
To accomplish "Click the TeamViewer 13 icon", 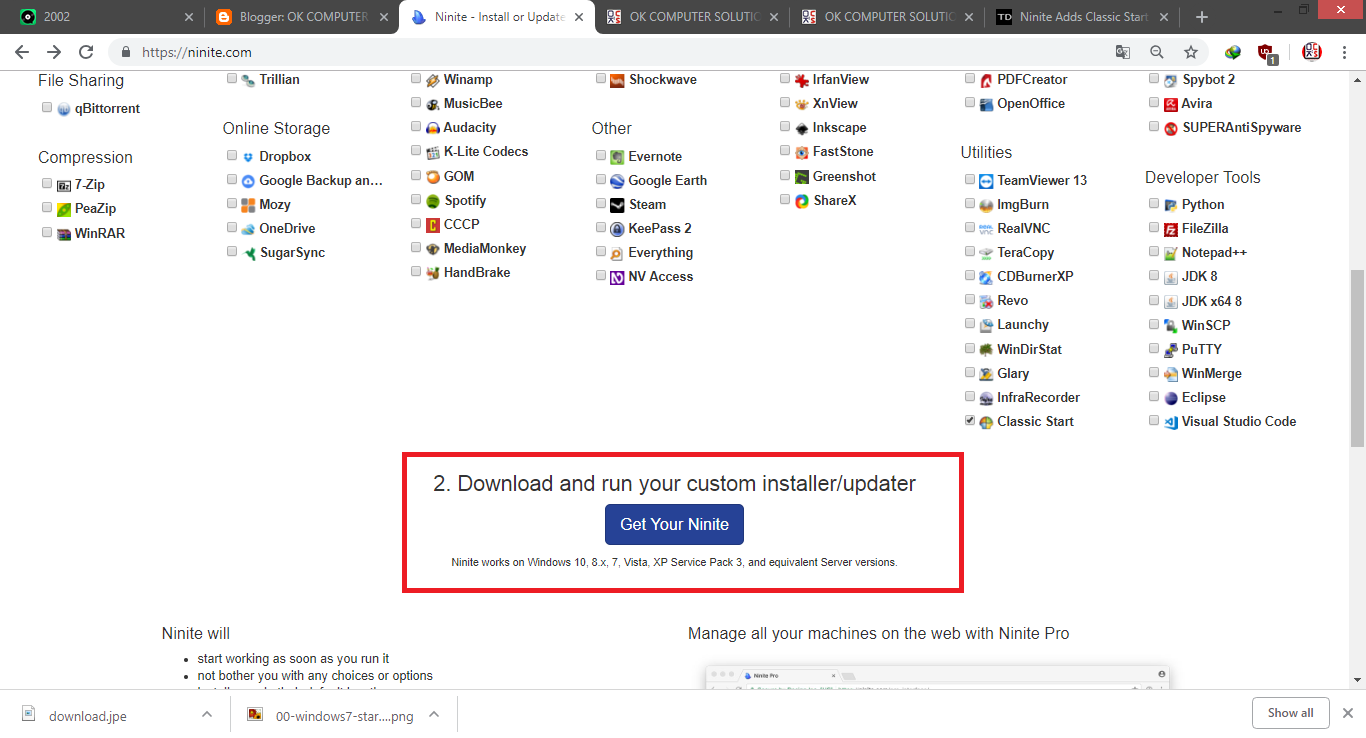I will 986,181.
